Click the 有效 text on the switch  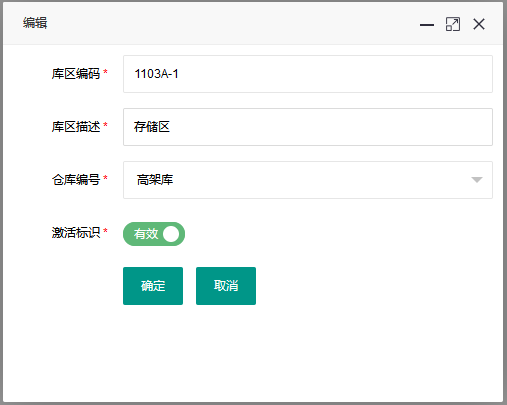click(146, 234)
